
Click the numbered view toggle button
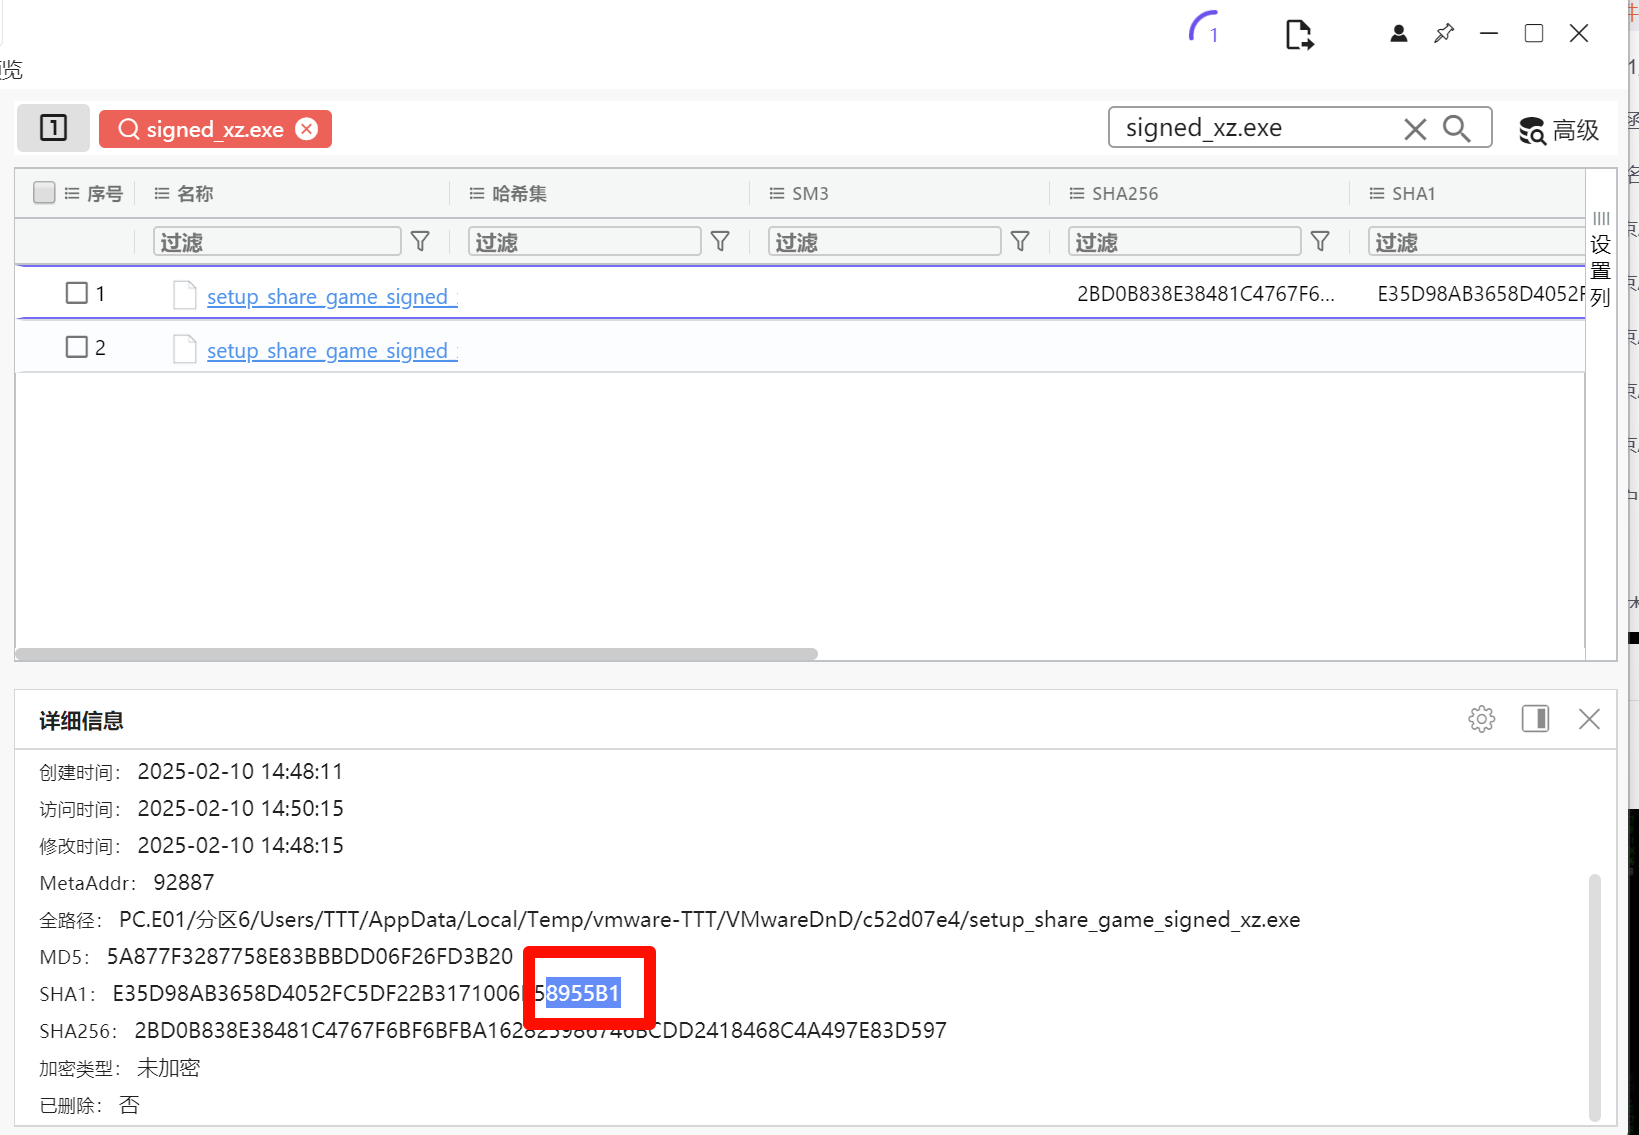pyautogui.click(x=53, y=128)
